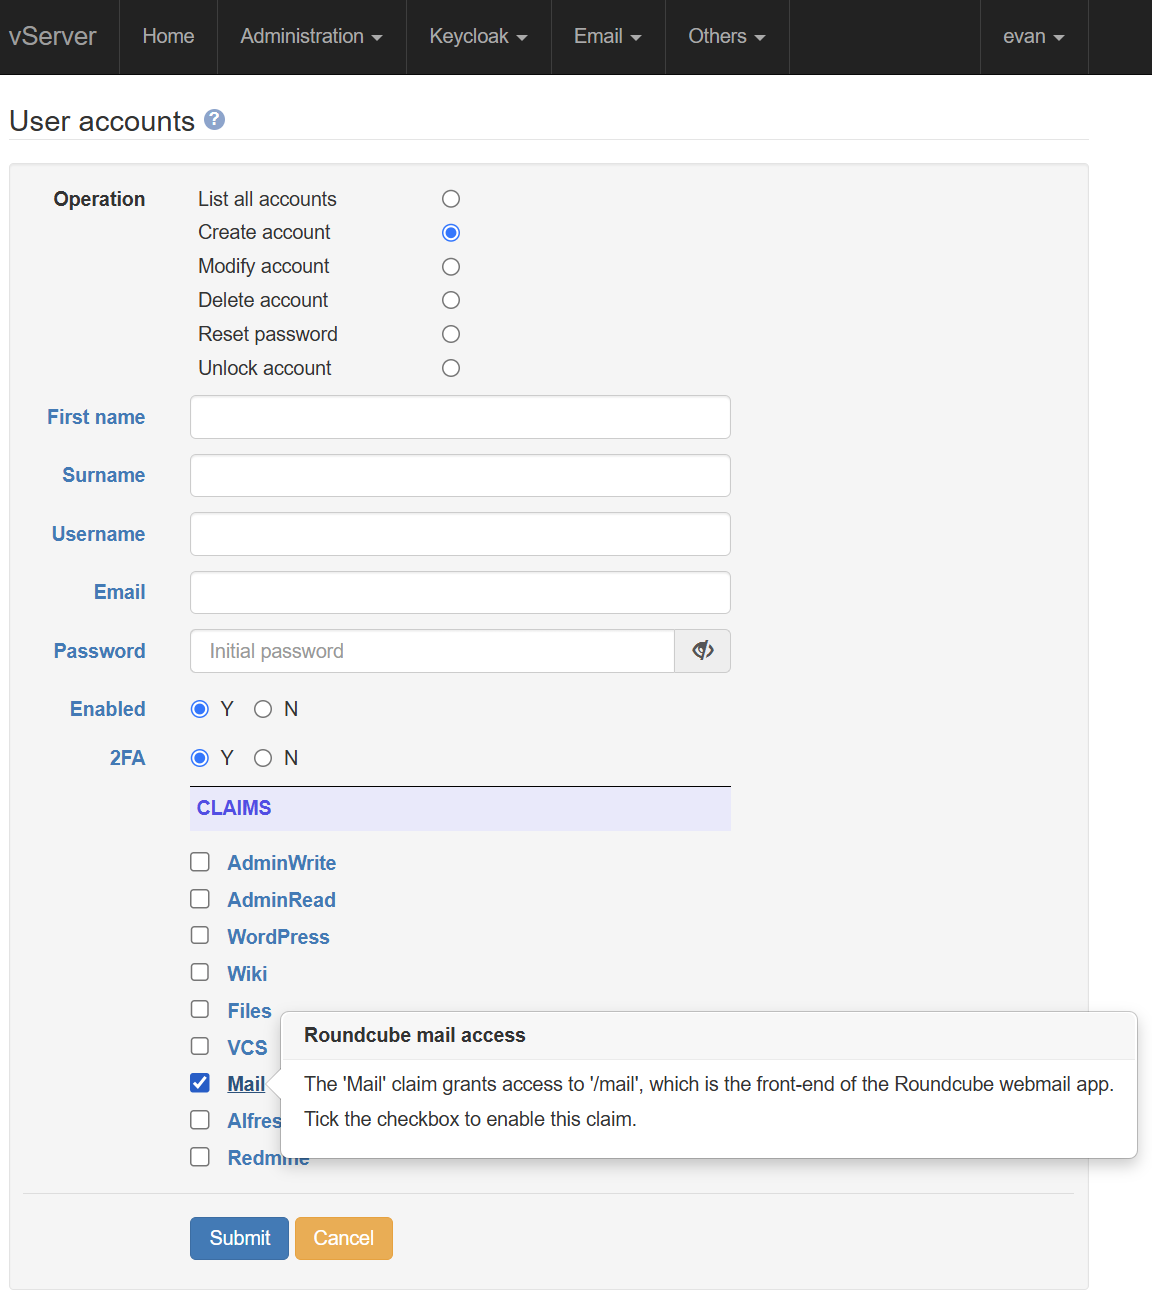This screenshot has width=1152, height=1300.
Task: Set Enabled to Y
Action: (200, 709)
